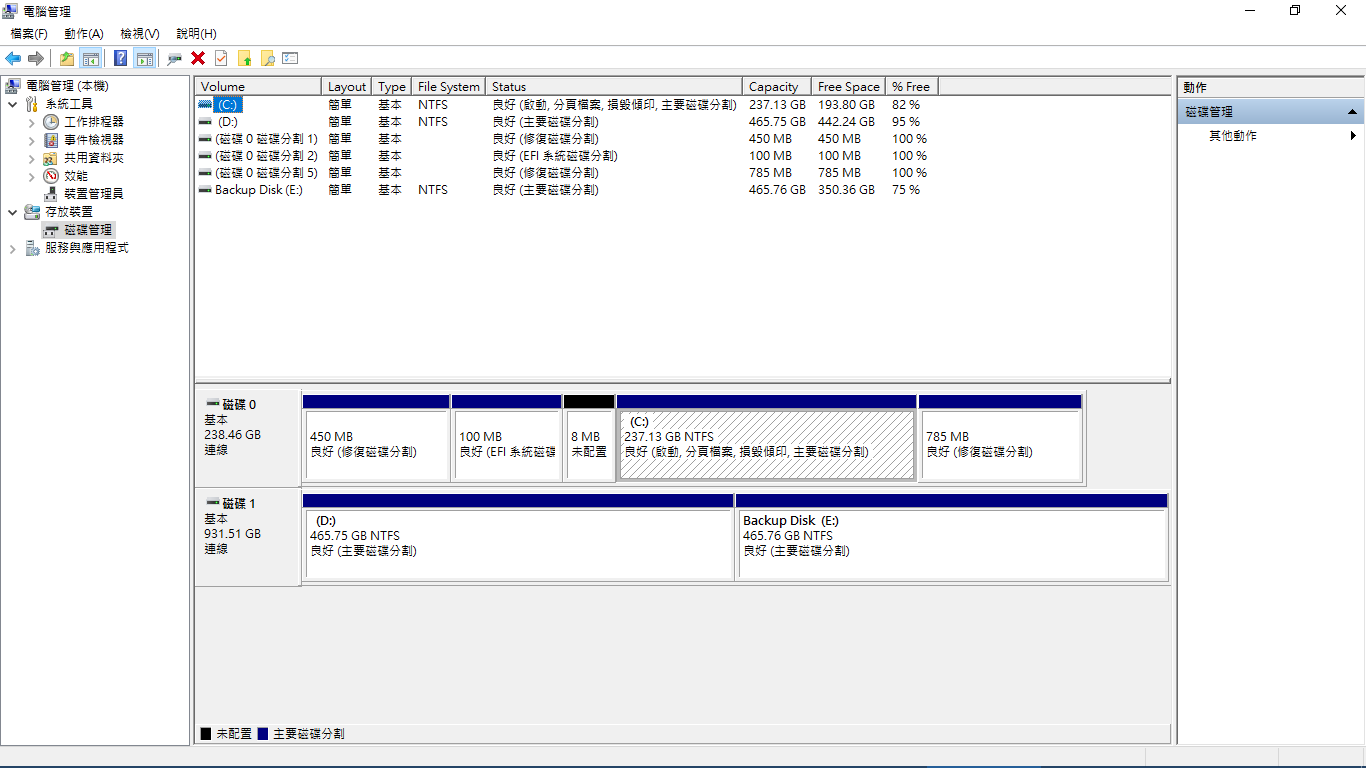This screenshot has width=1366, height=768.
Task: Open the 說明(H) menu
Action: coord(196,34)
